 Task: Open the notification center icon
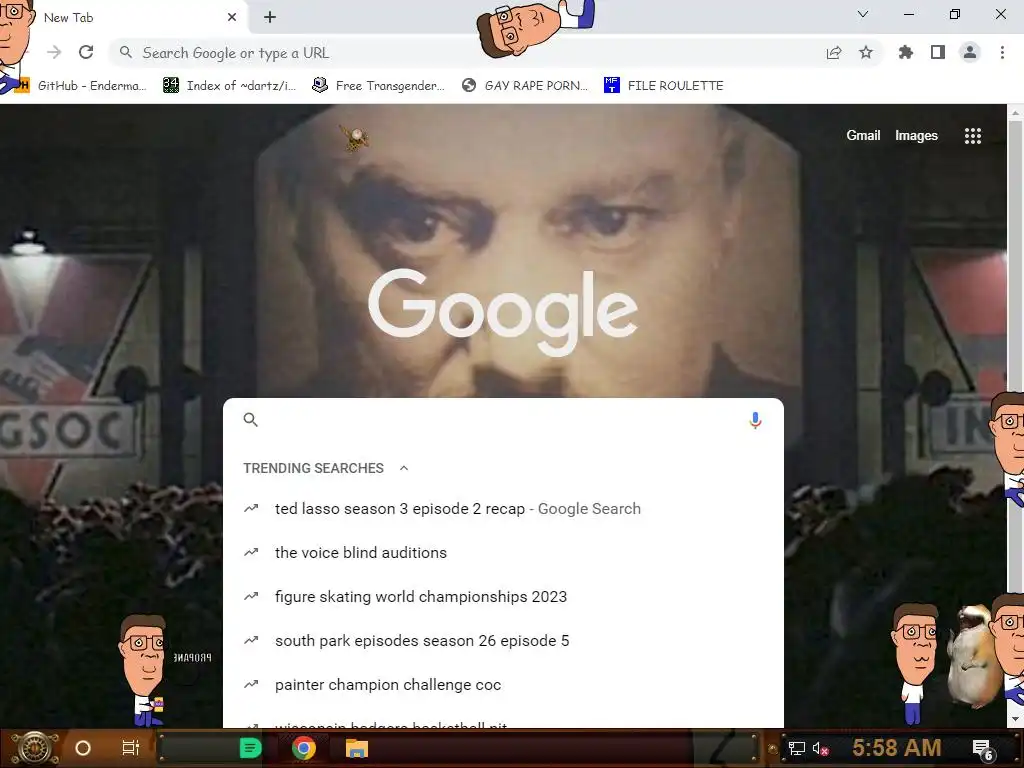[983, 749]
